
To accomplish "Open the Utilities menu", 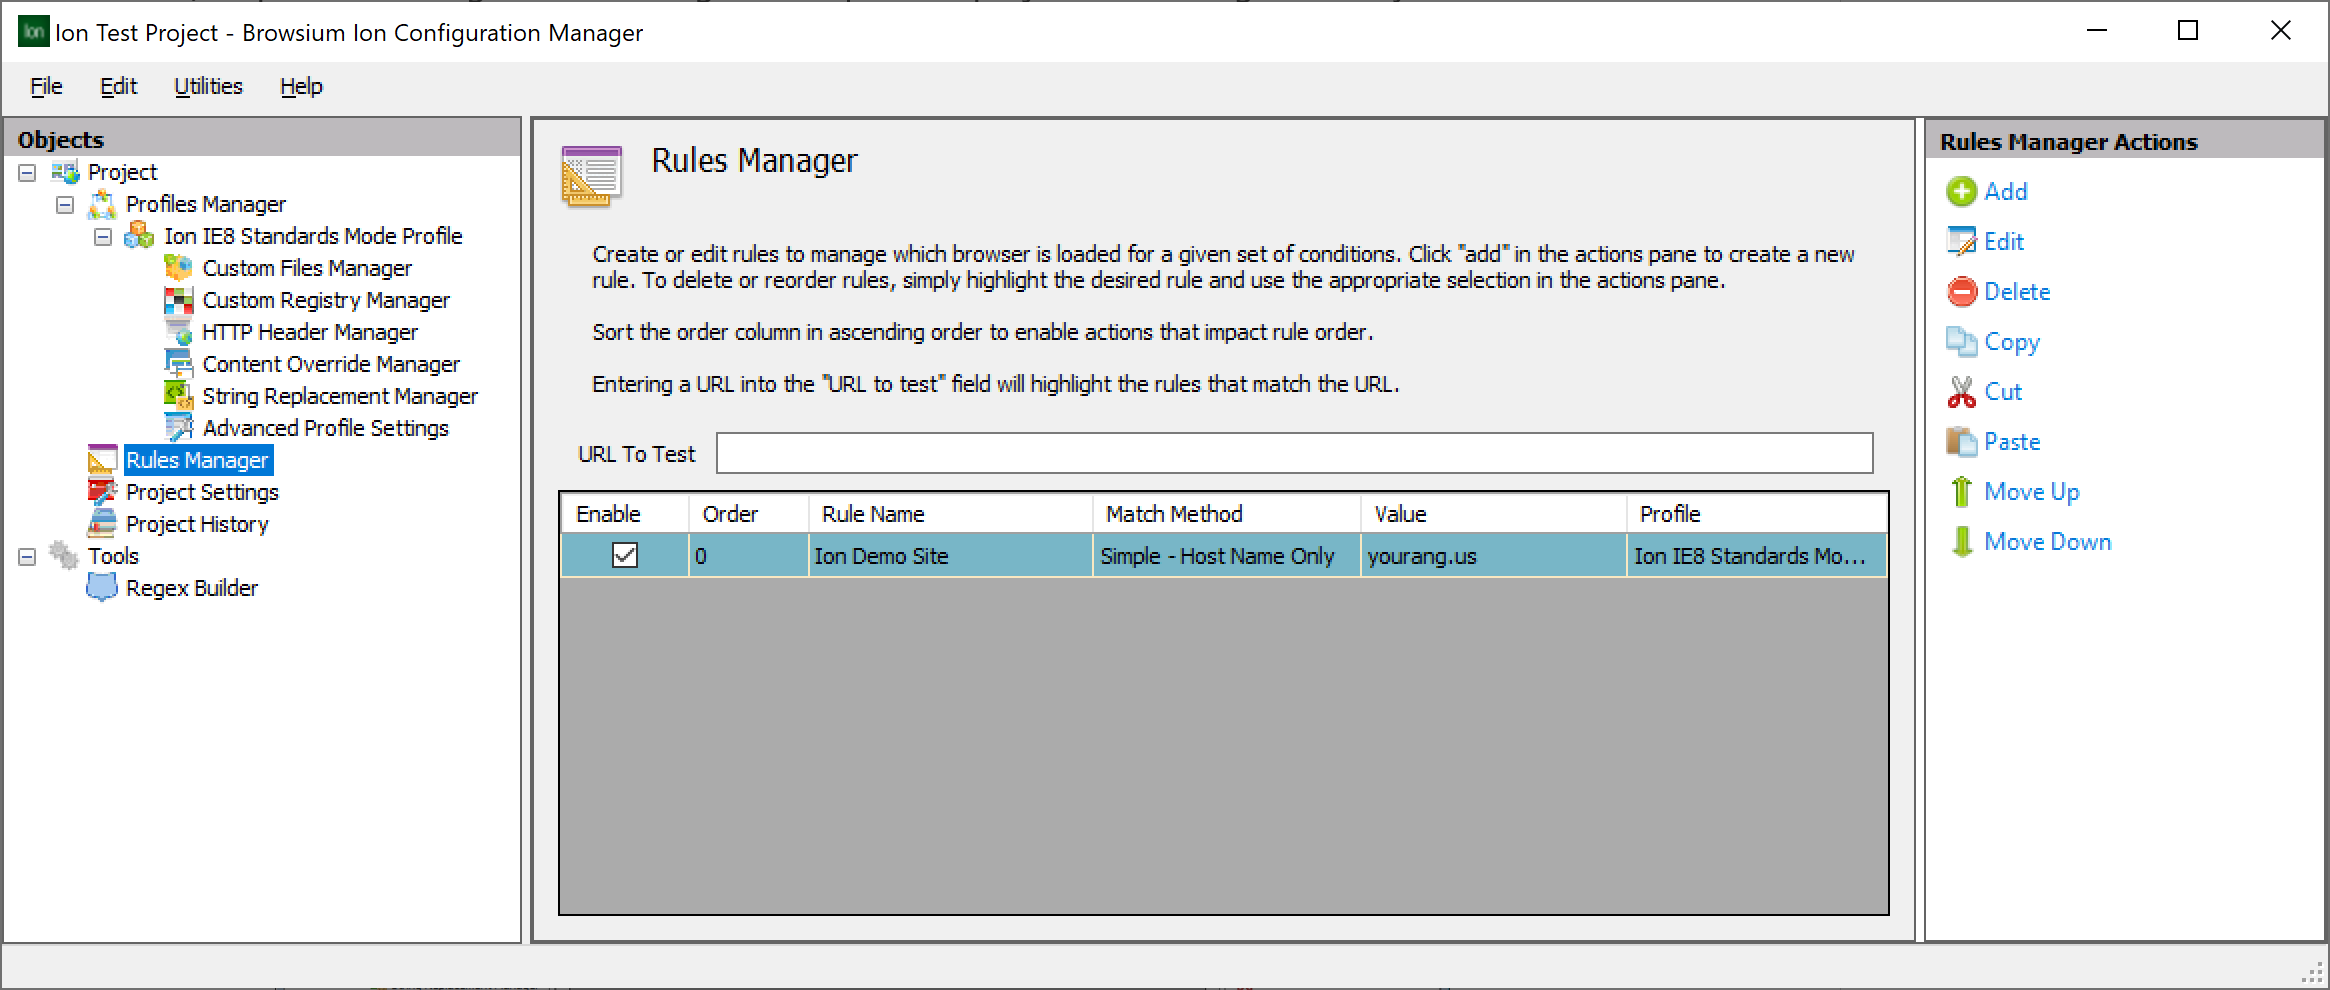I will (208, 86).
